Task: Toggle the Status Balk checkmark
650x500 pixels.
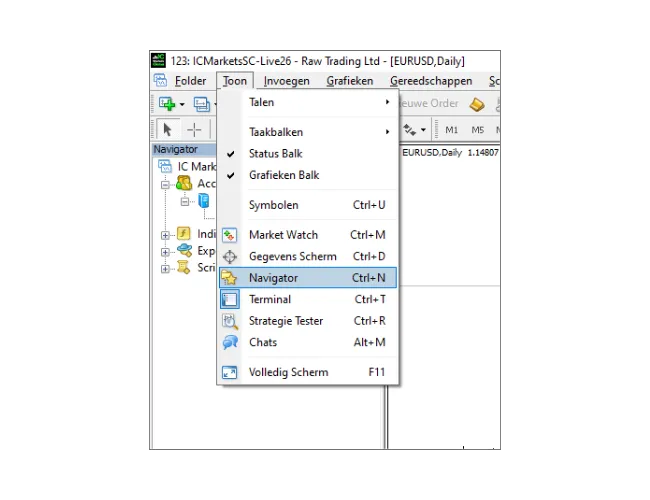Action: (x=230, y=154)
